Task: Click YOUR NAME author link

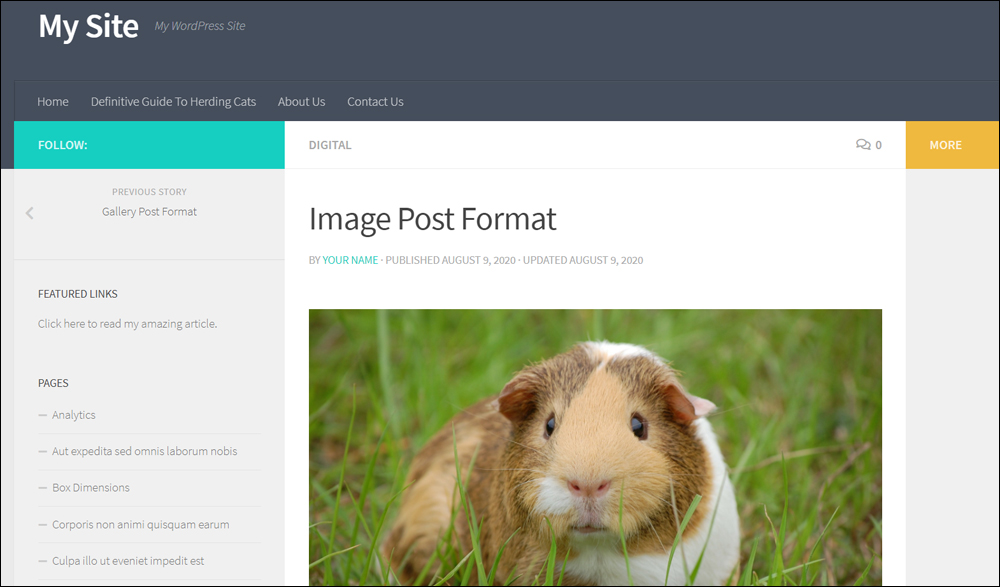Action: click(x=350, y=260)
